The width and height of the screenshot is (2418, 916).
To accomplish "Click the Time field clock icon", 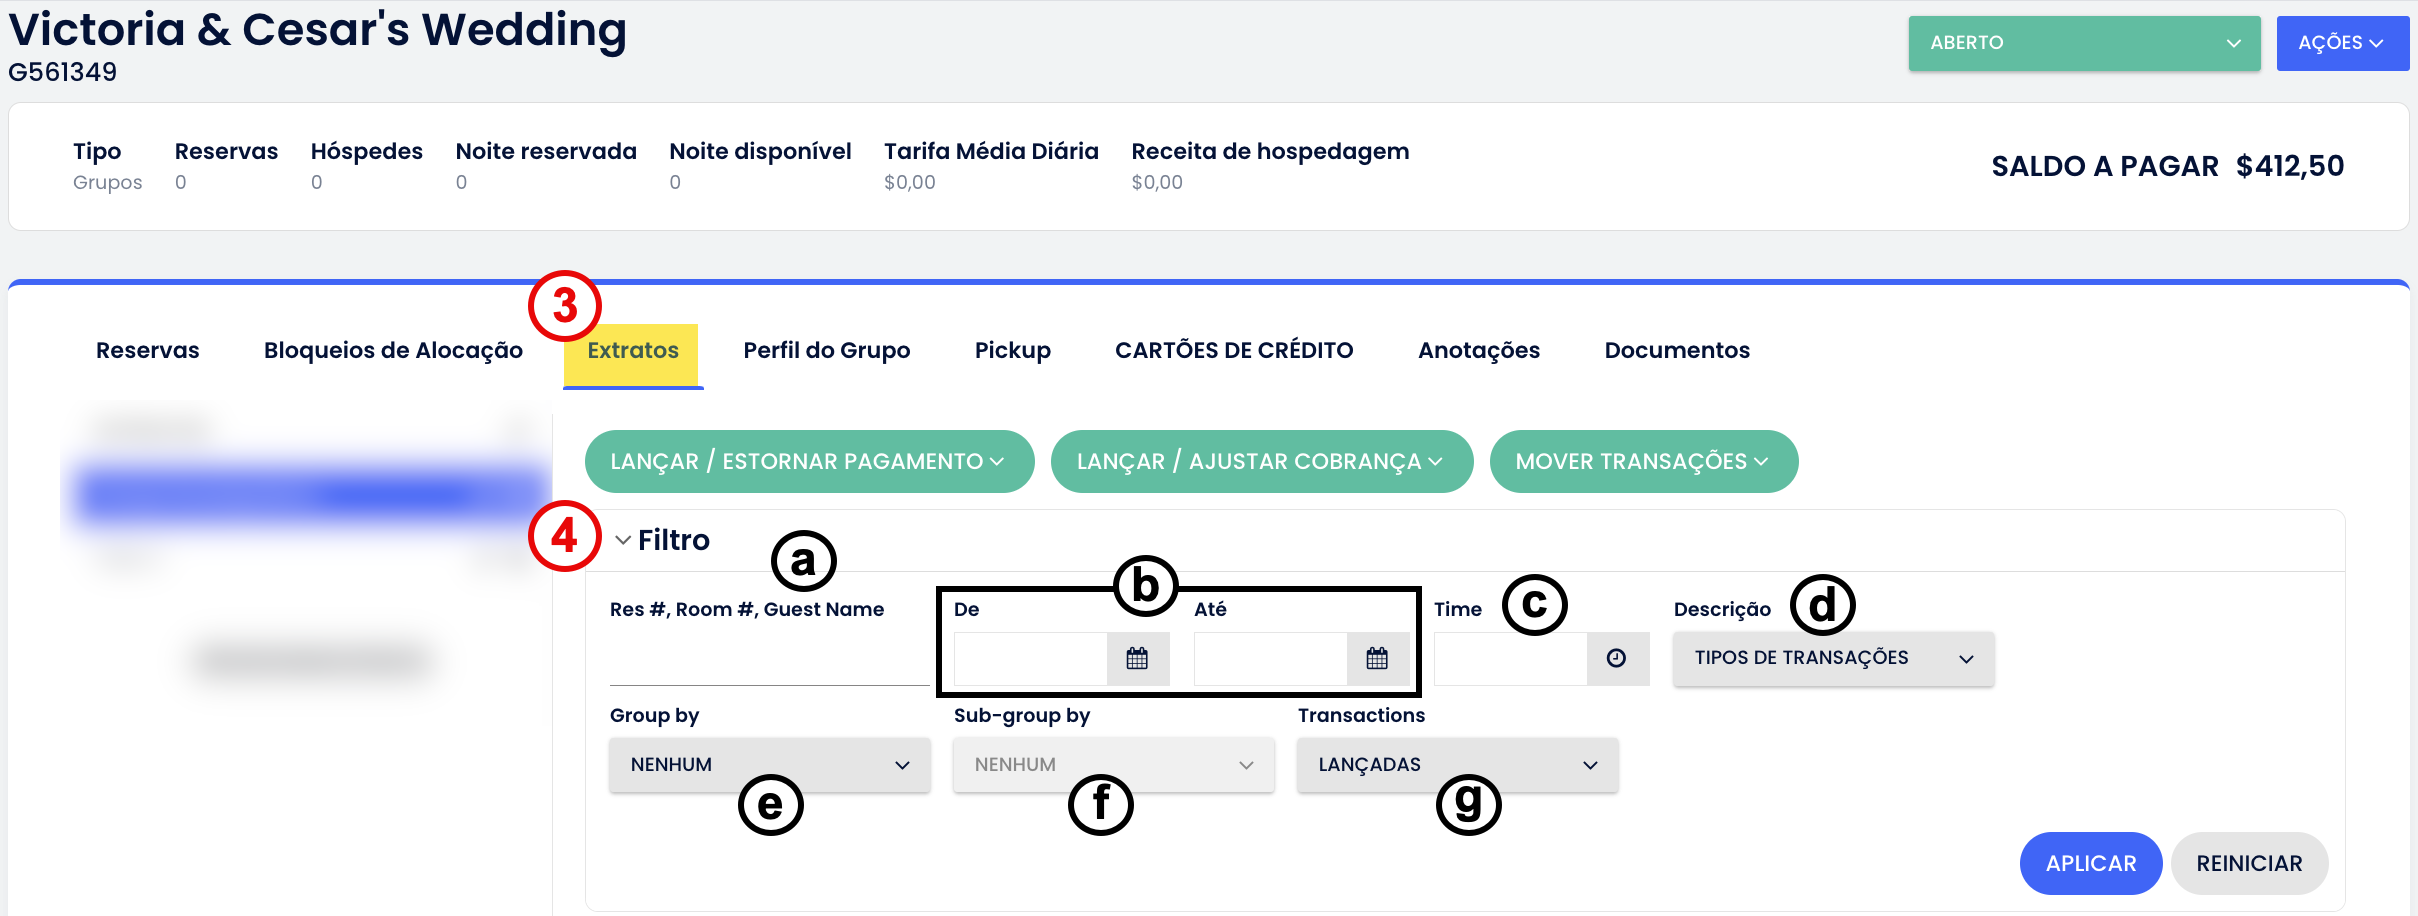I will (1616, 658).
